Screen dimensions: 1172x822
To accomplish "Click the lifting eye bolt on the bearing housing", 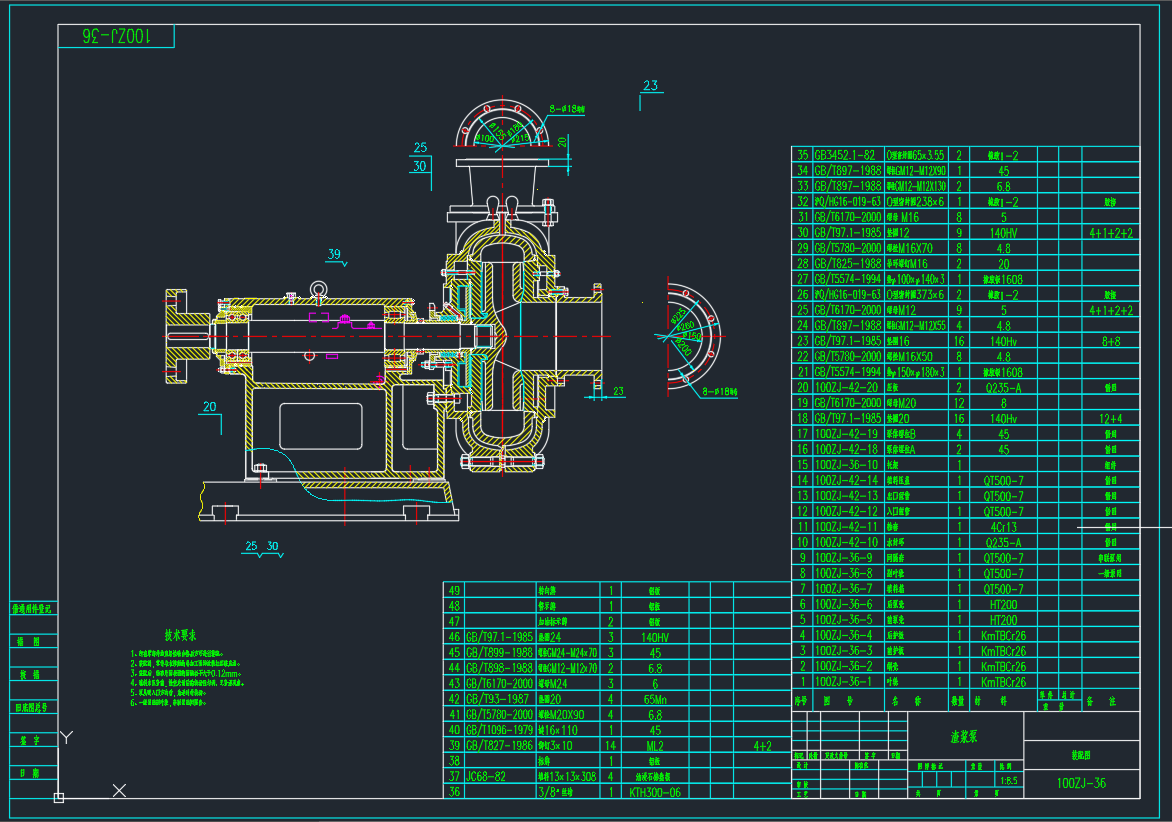I will coord(318,290).
